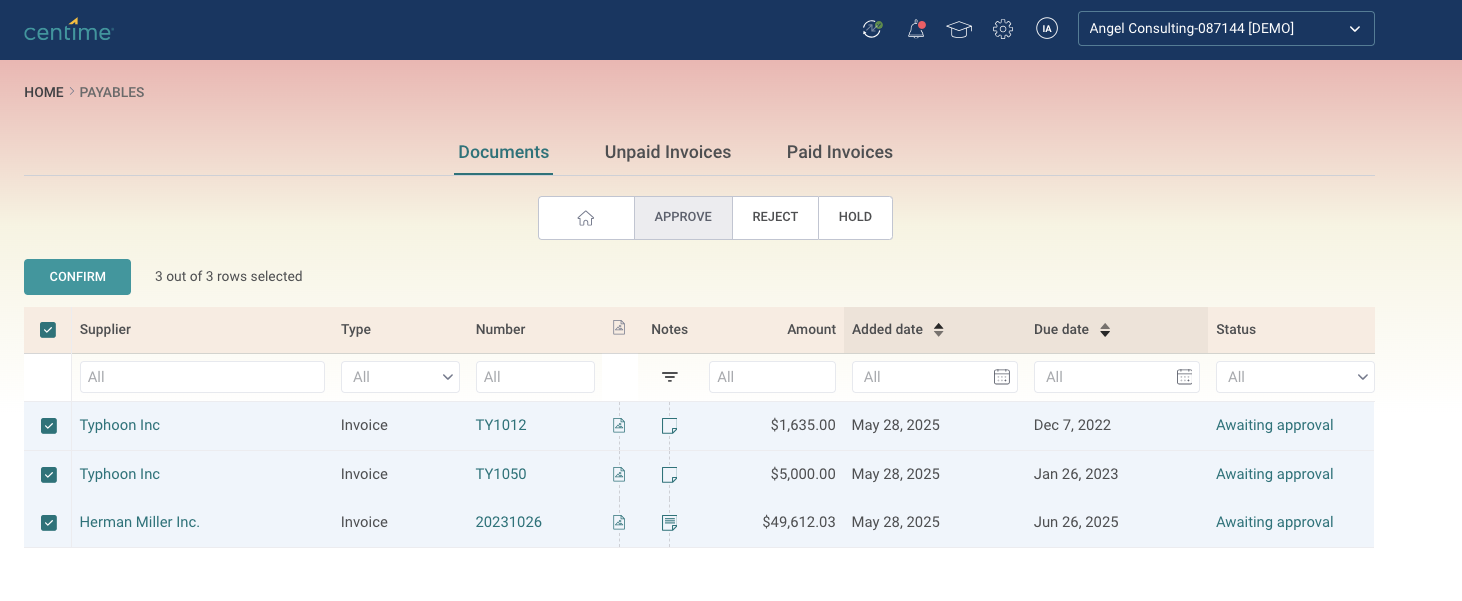Open invoice number 20231026
The image size is (1462, 601).
tap(509, 522)
